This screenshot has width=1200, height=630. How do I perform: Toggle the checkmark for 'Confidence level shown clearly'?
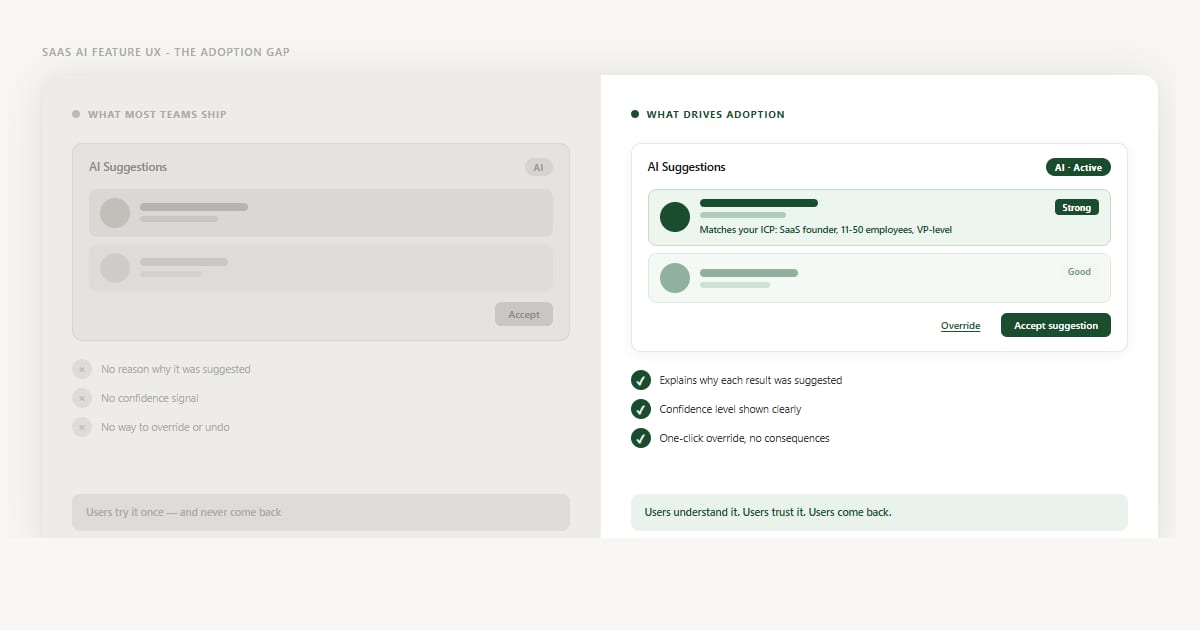[641, 409]
